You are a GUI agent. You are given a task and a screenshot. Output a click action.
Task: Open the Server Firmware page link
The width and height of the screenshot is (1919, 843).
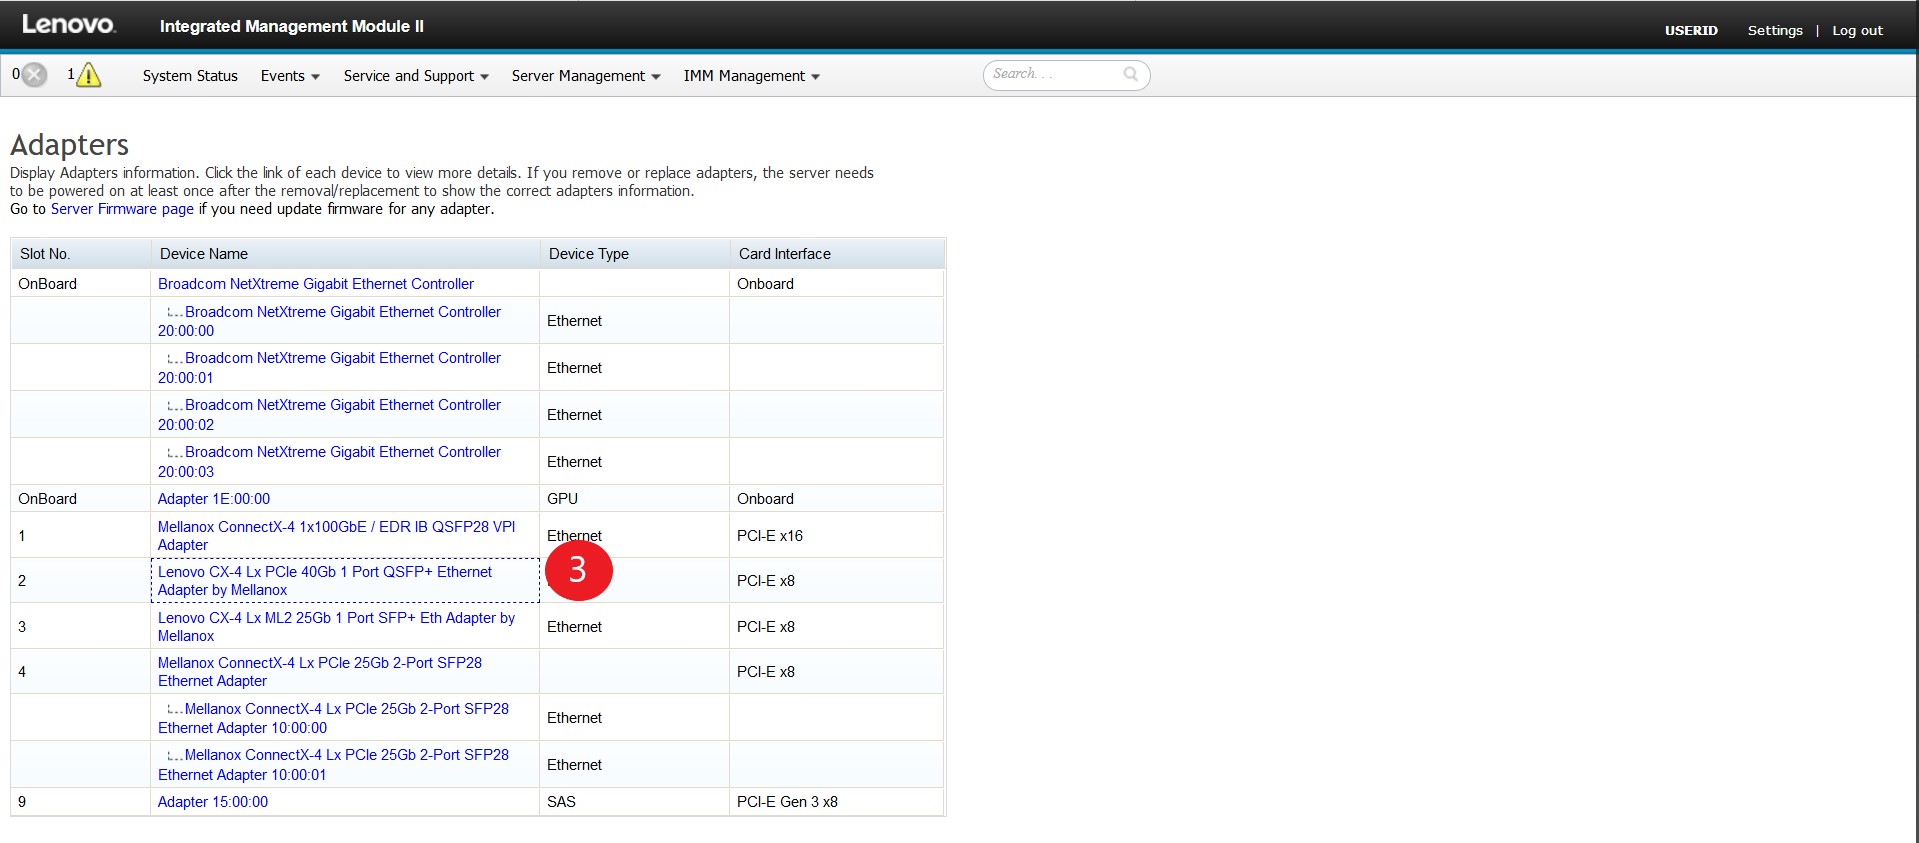click(x=122, y=209)
